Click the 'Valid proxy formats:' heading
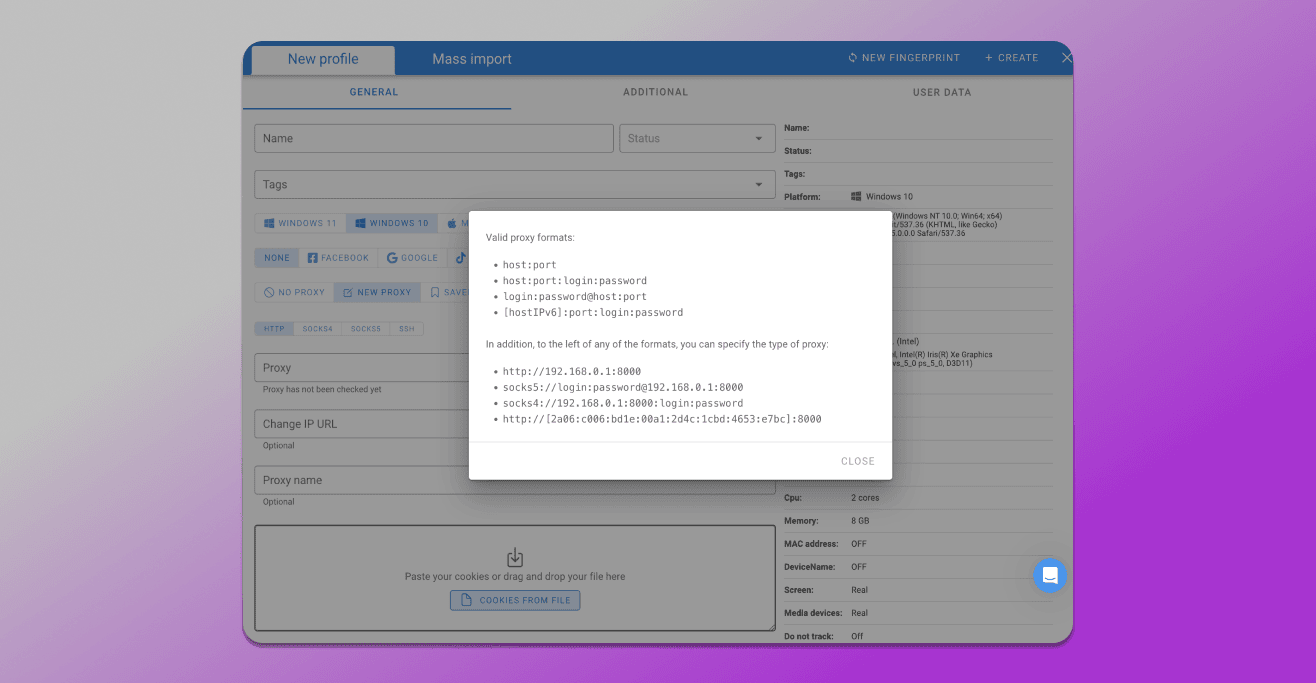The height and width of the screenshot is (683, 1316). [530, 238]
